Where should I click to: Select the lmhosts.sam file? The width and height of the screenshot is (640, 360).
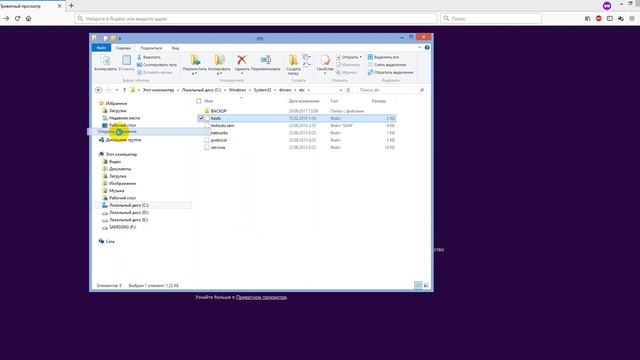222,125
